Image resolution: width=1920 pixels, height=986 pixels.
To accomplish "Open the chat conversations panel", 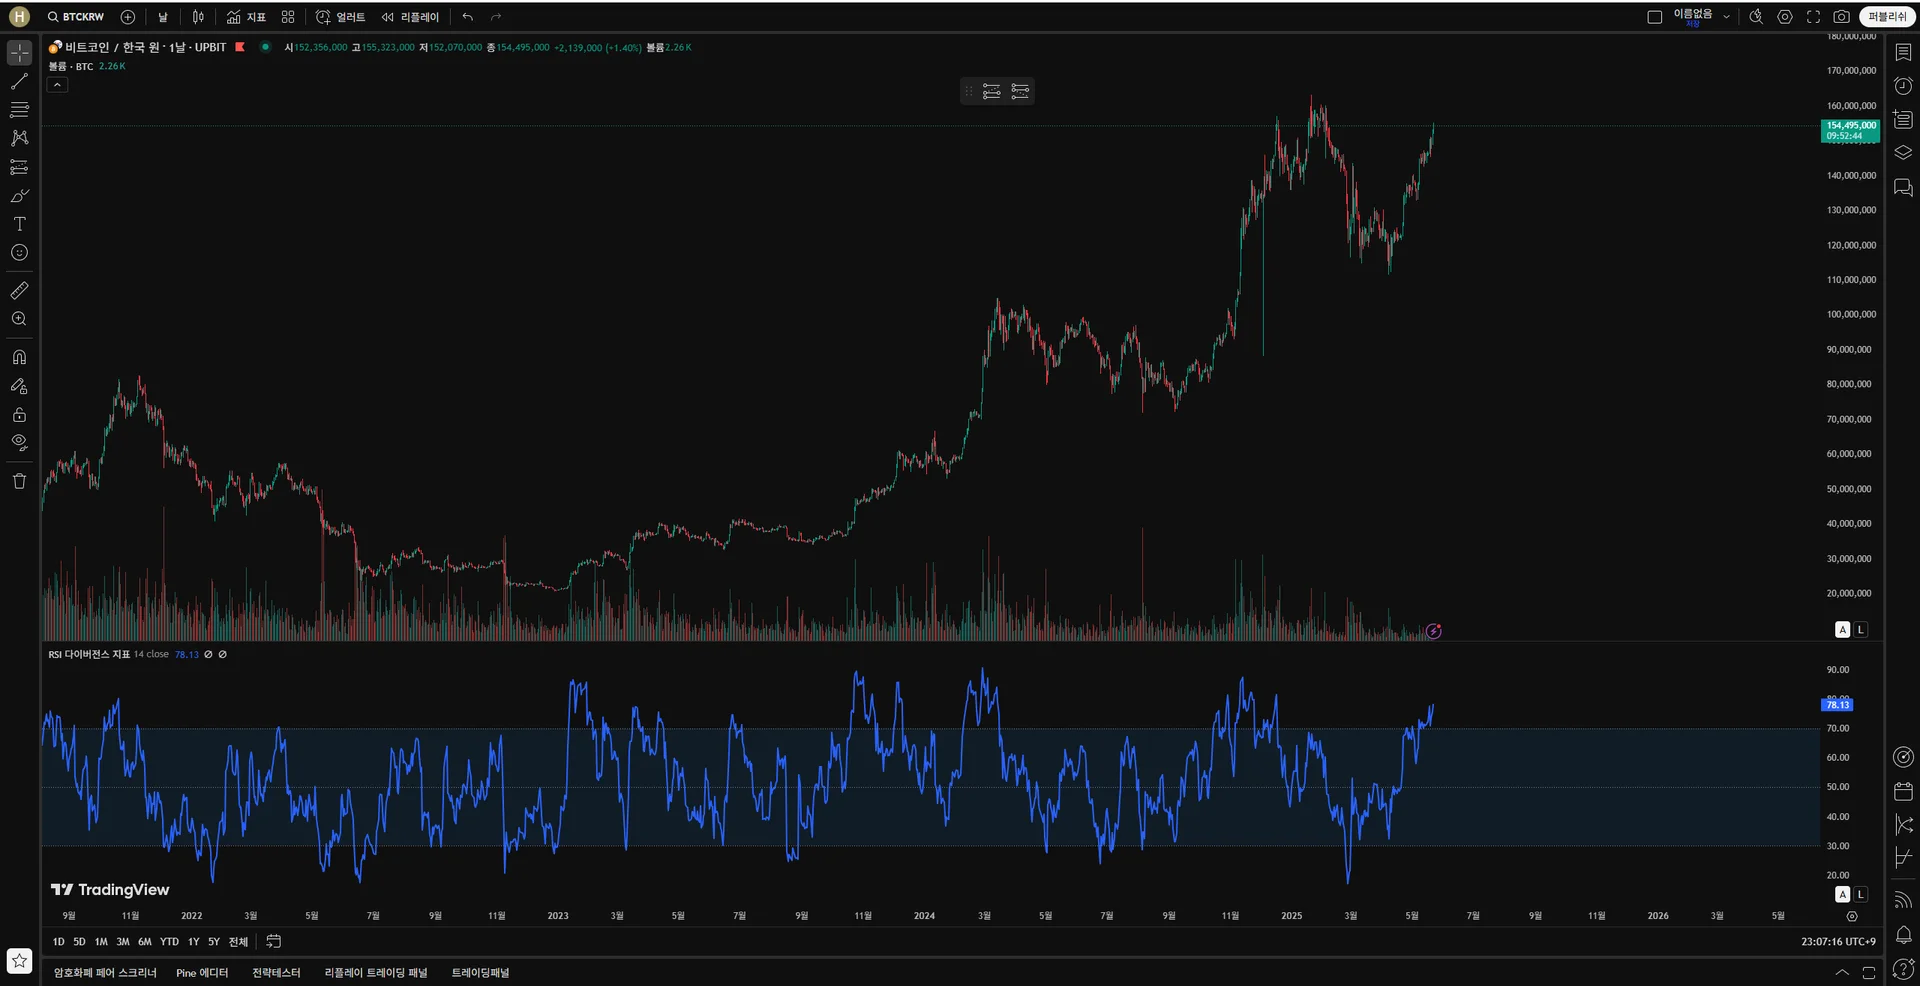I will coord(1903,188).
